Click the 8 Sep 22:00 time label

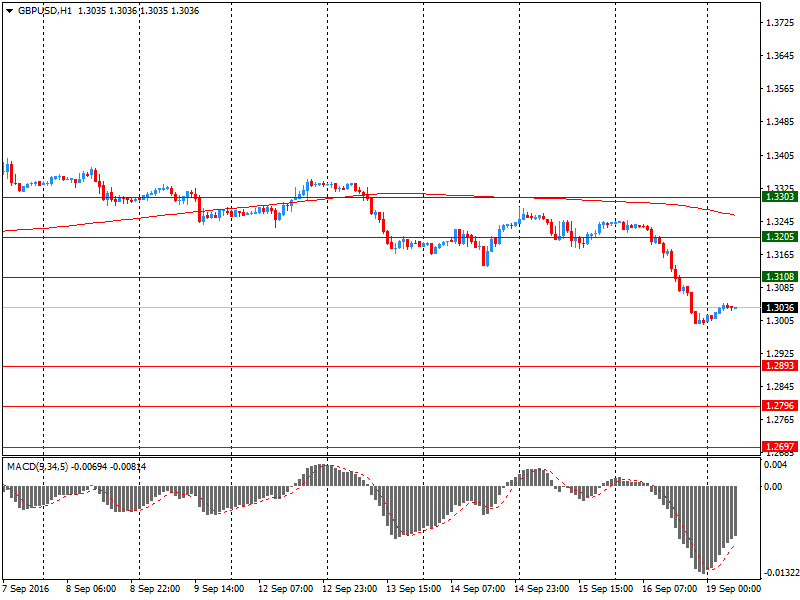click(155, 589)
